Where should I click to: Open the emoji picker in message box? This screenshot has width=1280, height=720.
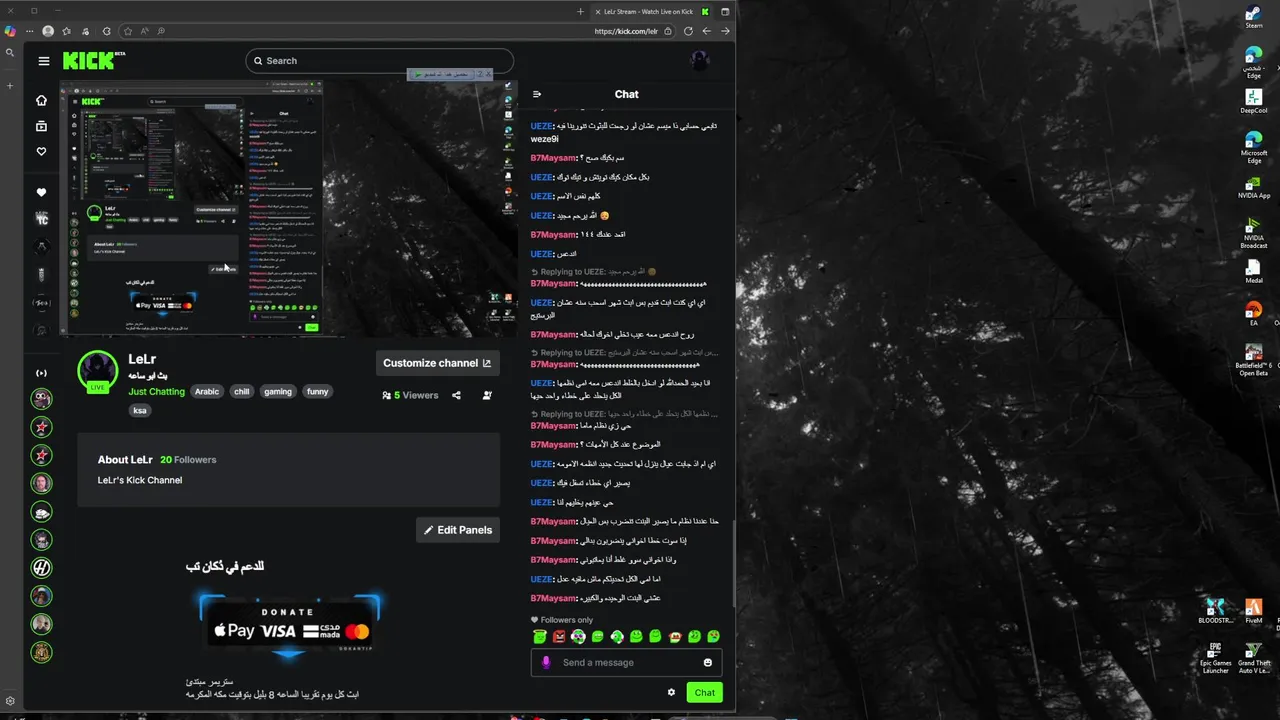click(708, 662)
